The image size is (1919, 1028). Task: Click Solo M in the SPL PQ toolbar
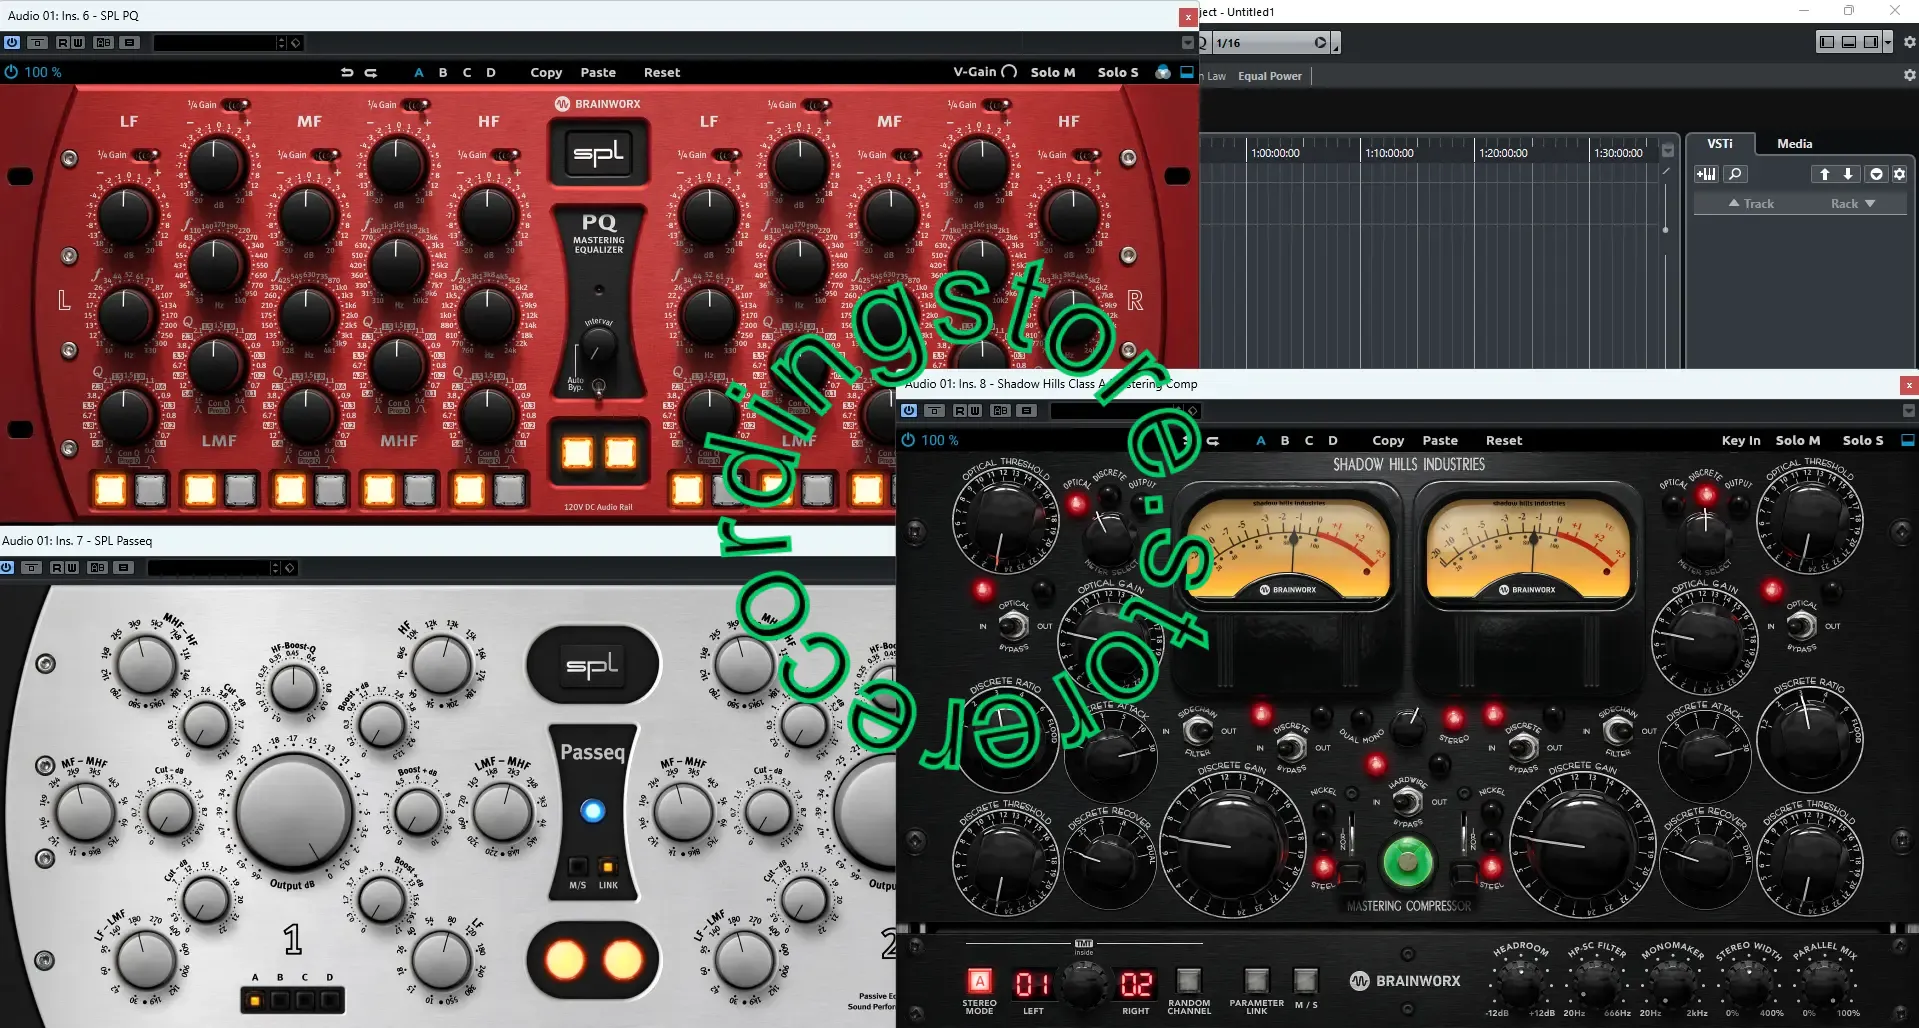(x=1053, y=72)
